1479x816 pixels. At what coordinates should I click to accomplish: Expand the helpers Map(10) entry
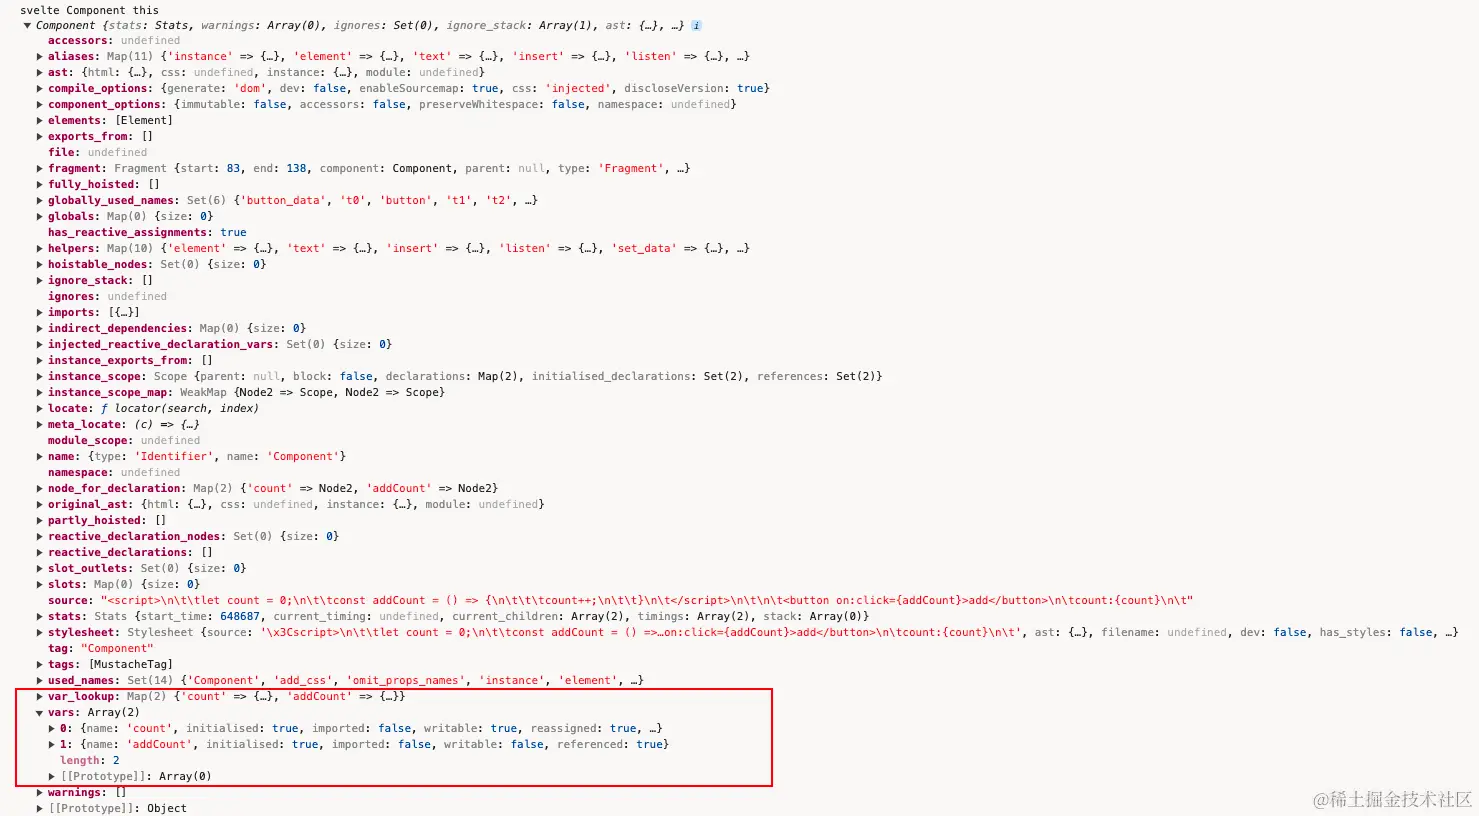coord(39,249)
